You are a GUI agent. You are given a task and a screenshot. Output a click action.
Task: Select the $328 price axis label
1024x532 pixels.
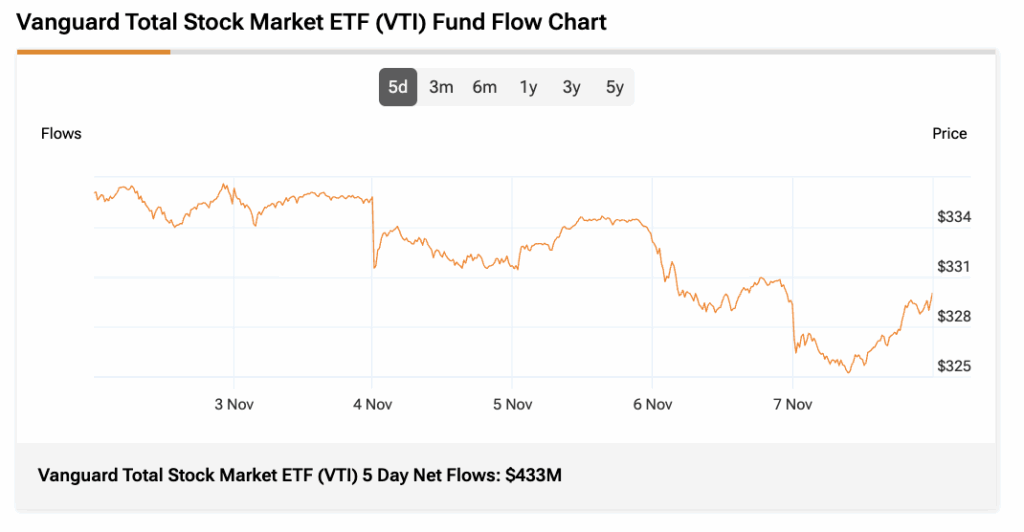[x=954, y=316]
